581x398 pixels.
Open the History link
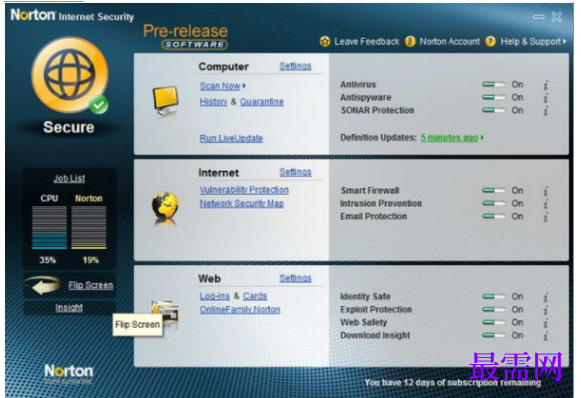213,102
